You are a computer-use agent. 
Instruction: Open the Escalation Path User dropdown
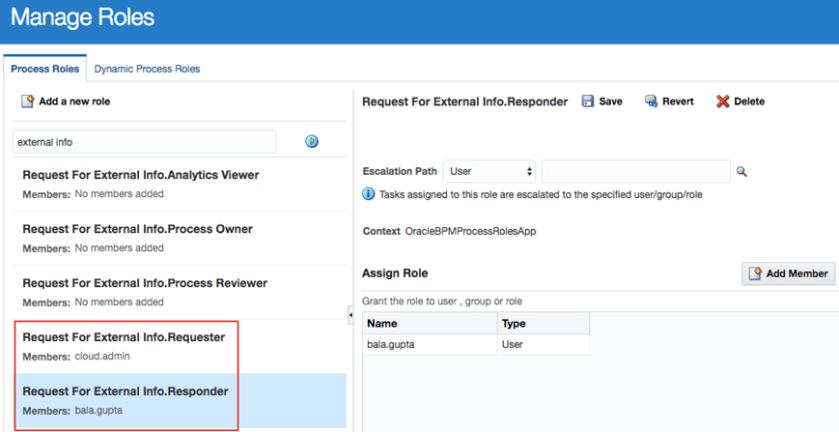(x=490, y=171)
